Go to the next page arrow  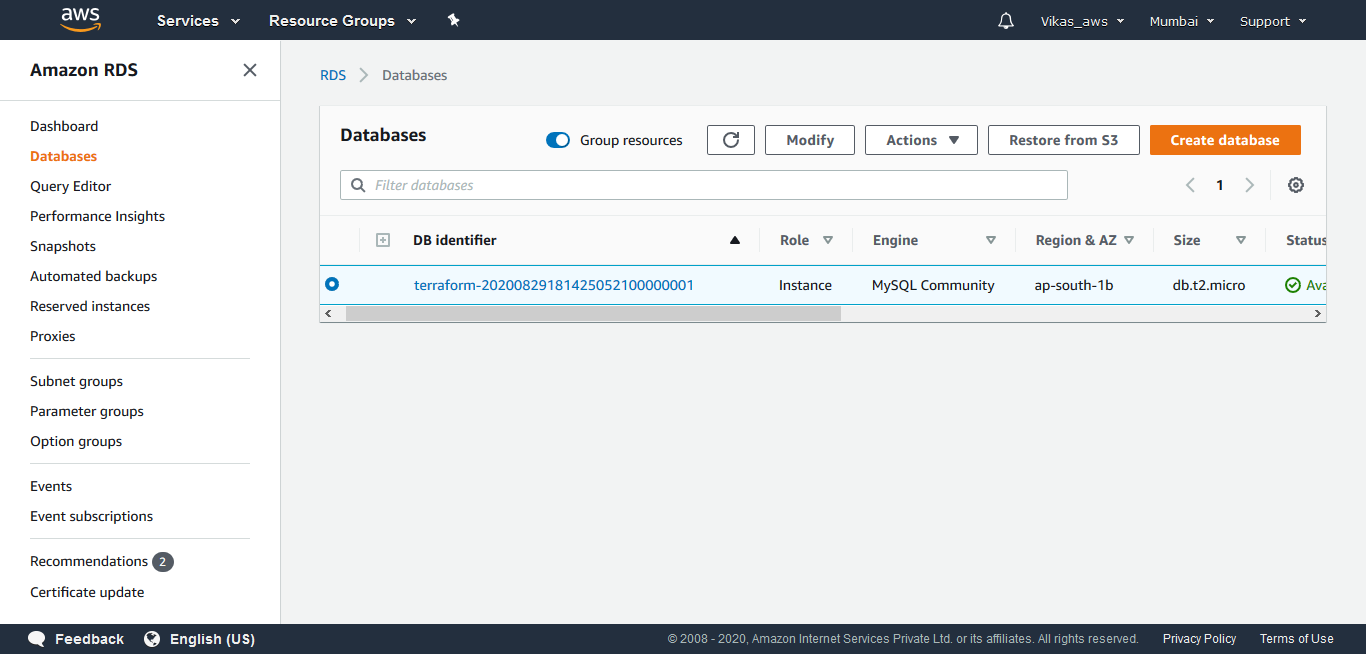(x=1249, y=185)
